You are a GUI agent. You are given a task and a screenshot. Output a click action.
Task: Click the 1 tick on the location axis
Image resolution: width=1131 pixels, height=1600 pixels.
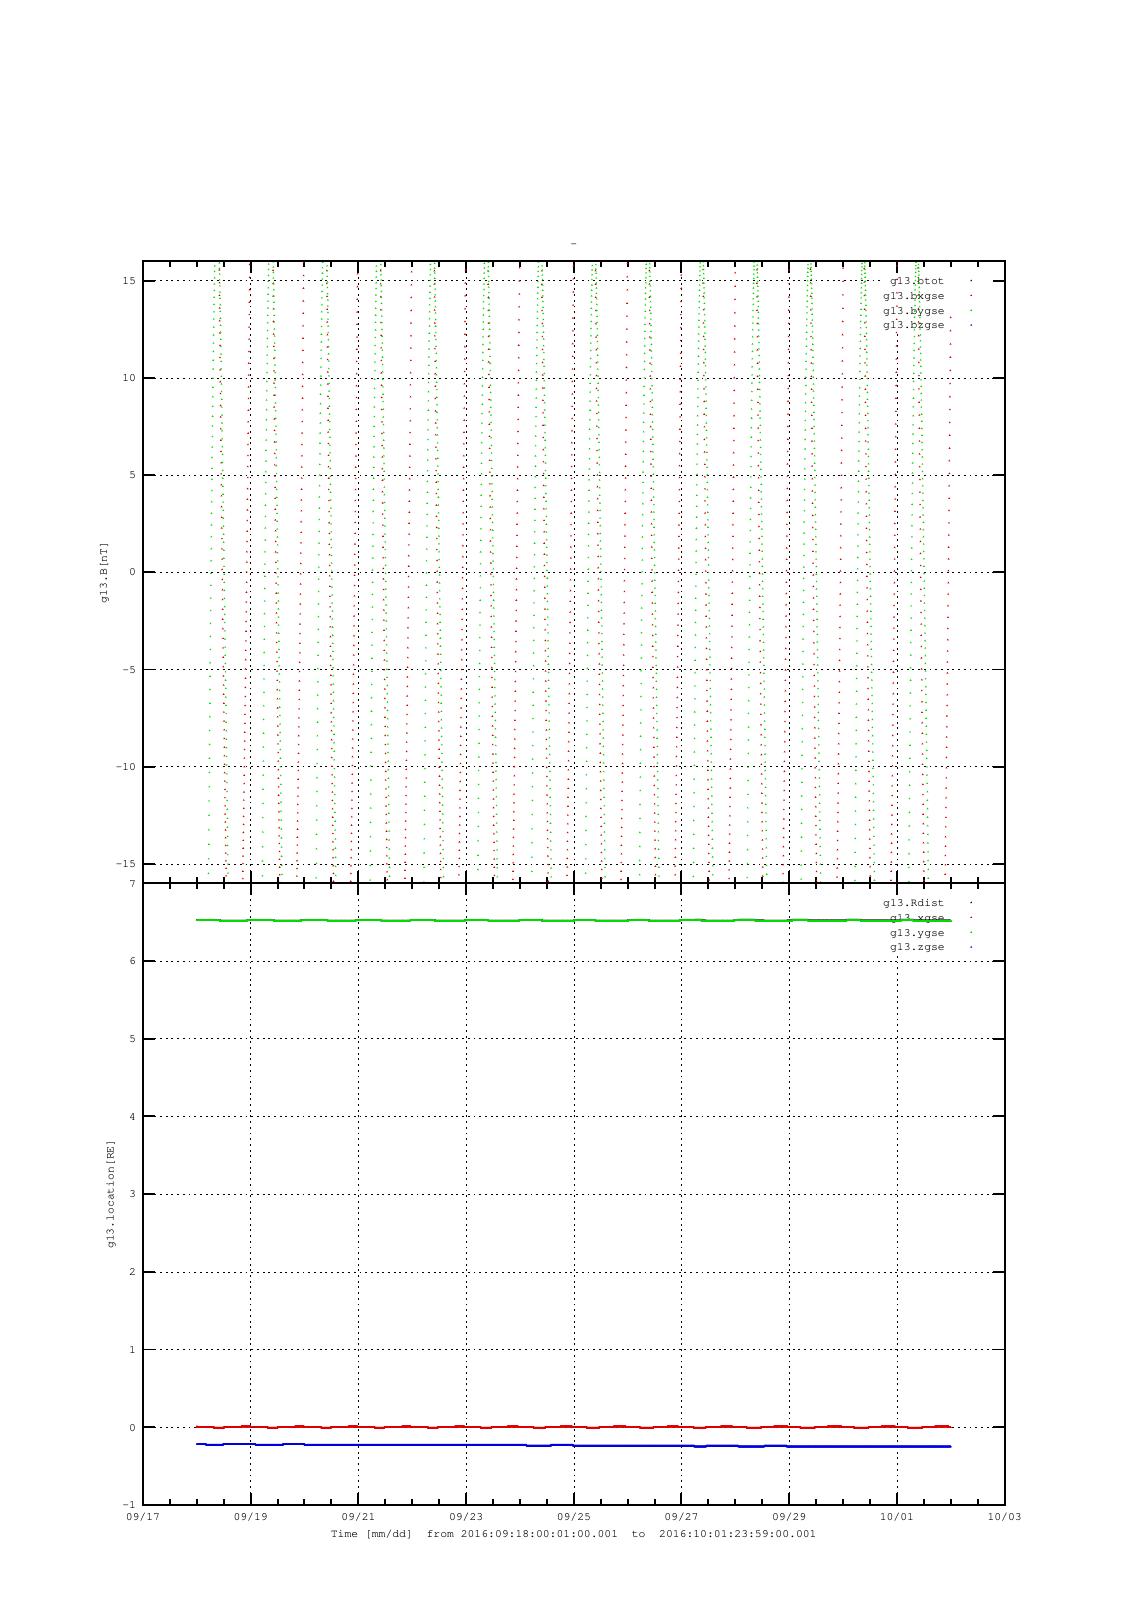[x=132, y=1350]
